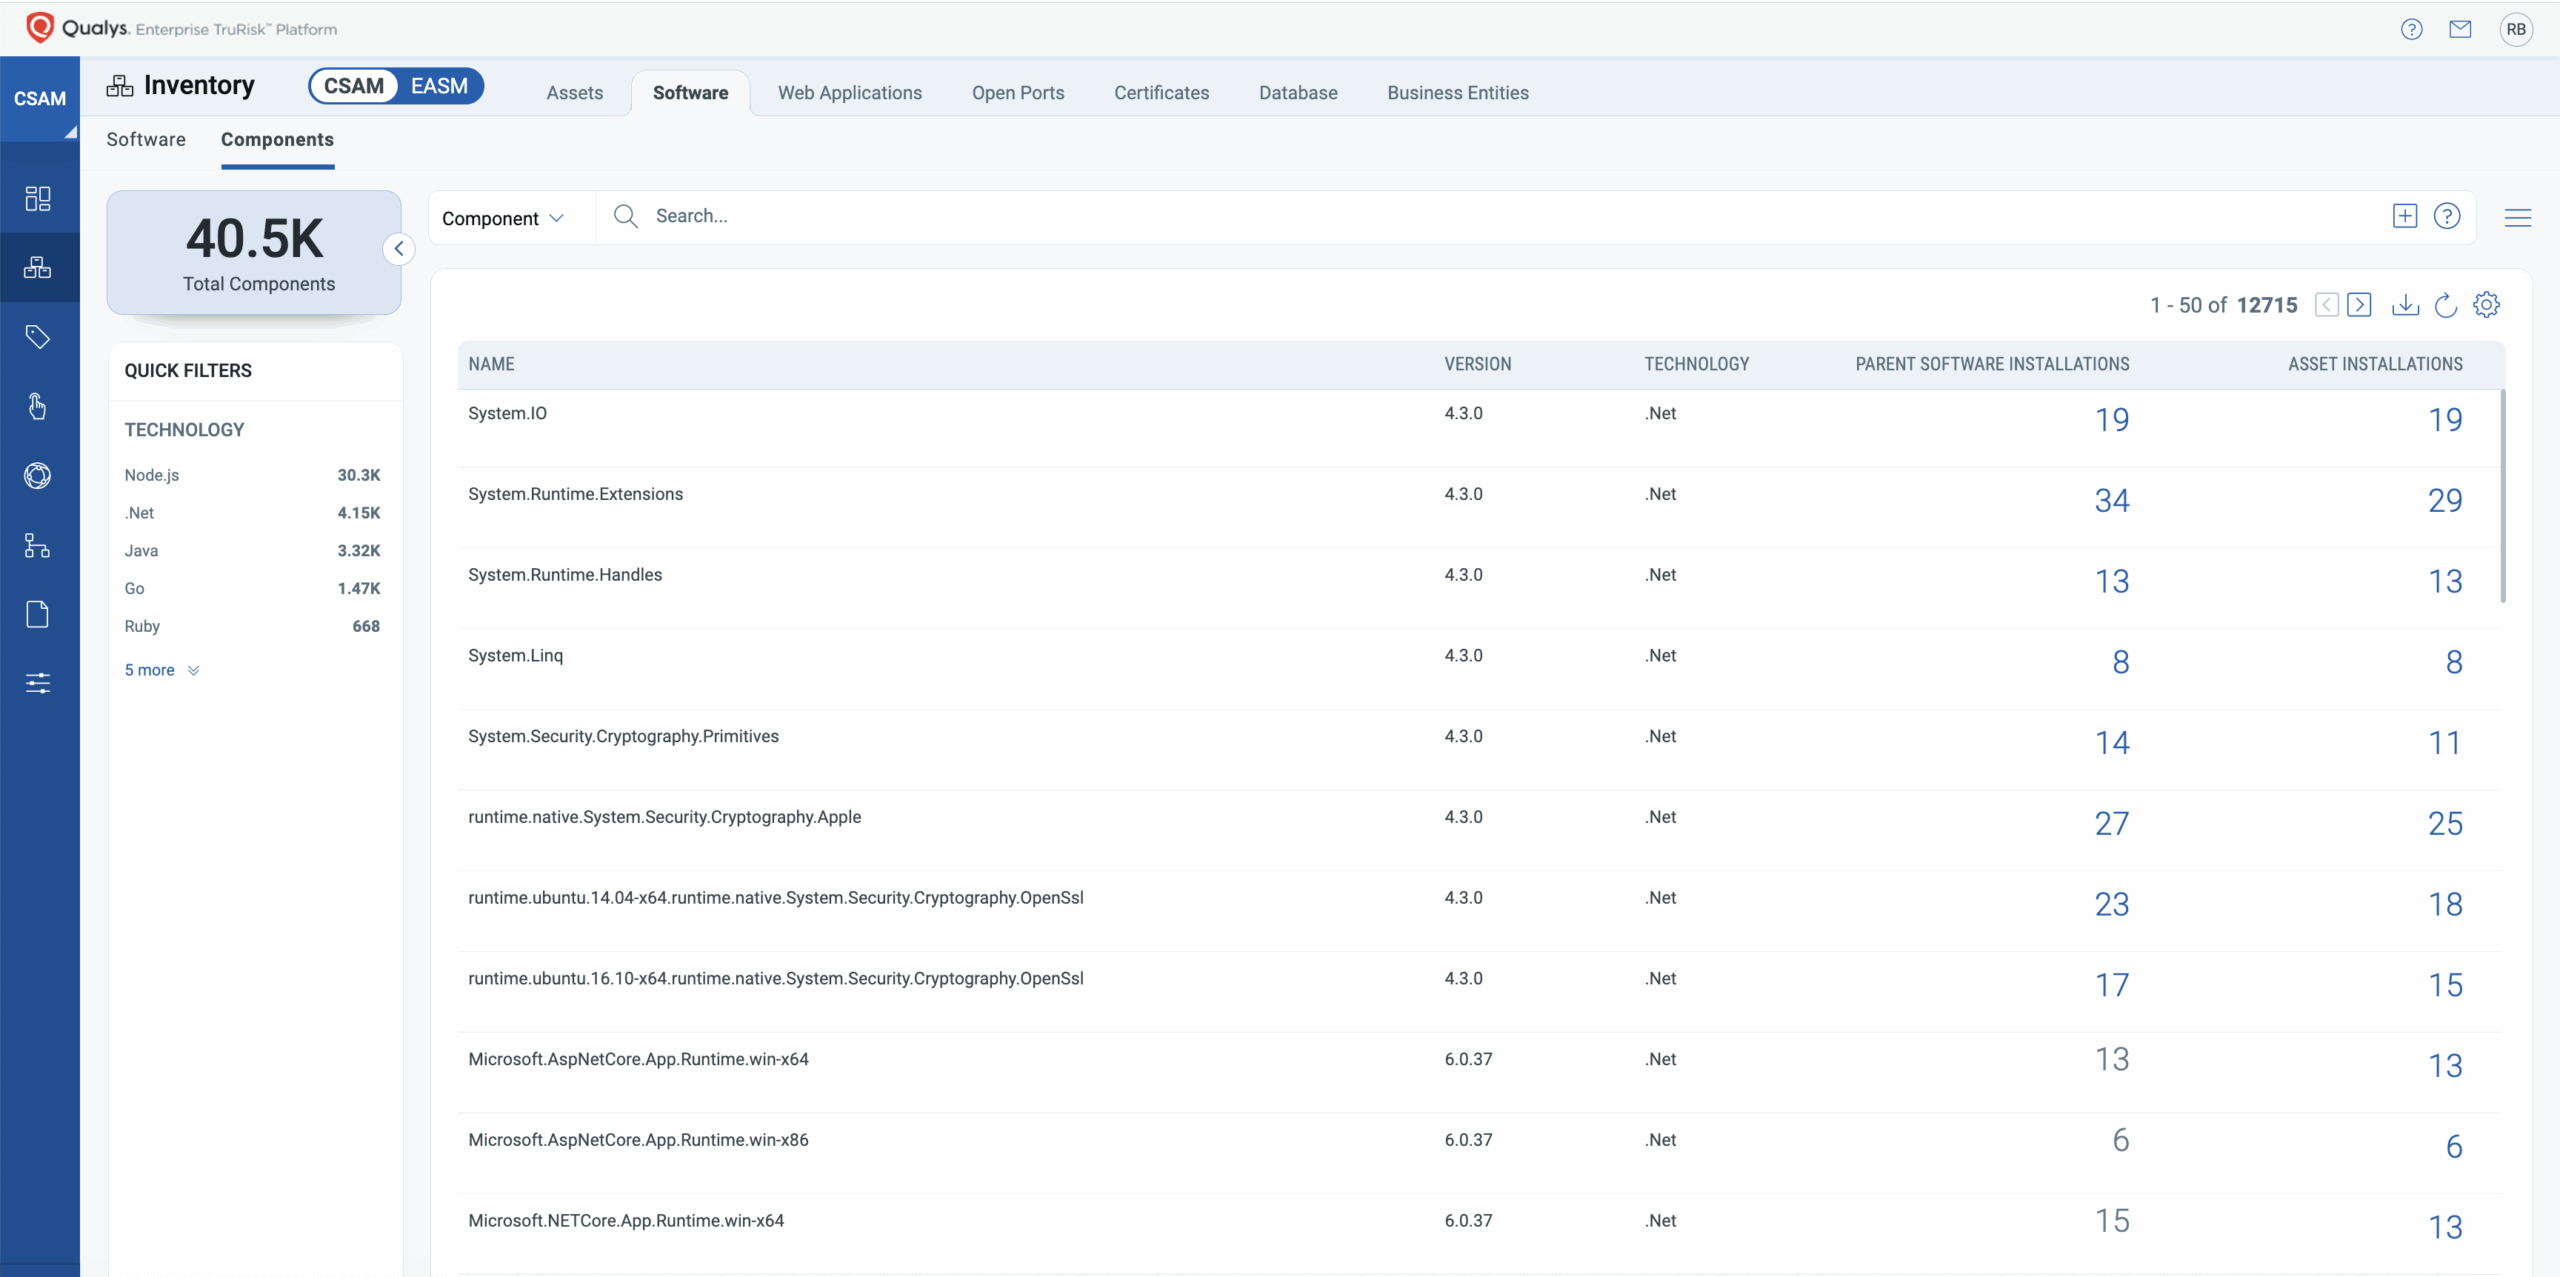Select System.Runtime.Handles component row
This screenshot has width=2560, height=1277.
[1480, 588]
